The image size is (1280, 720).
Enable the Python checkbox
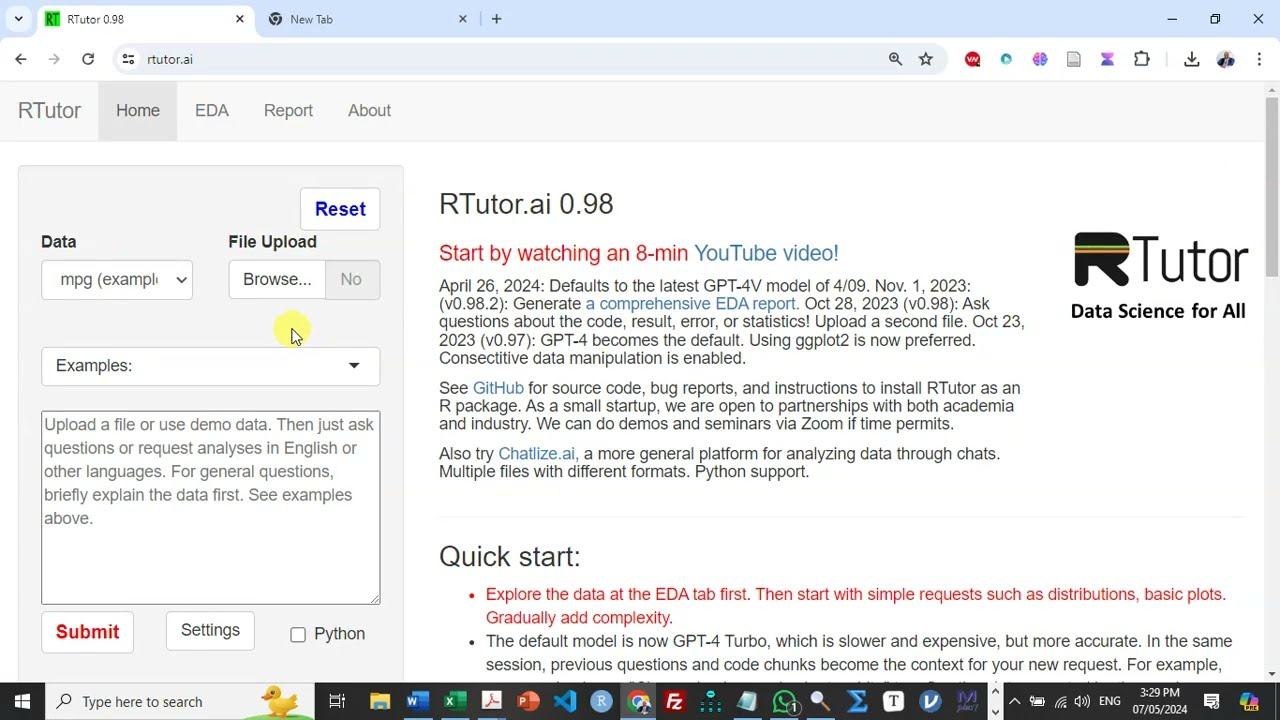(298, 635)
